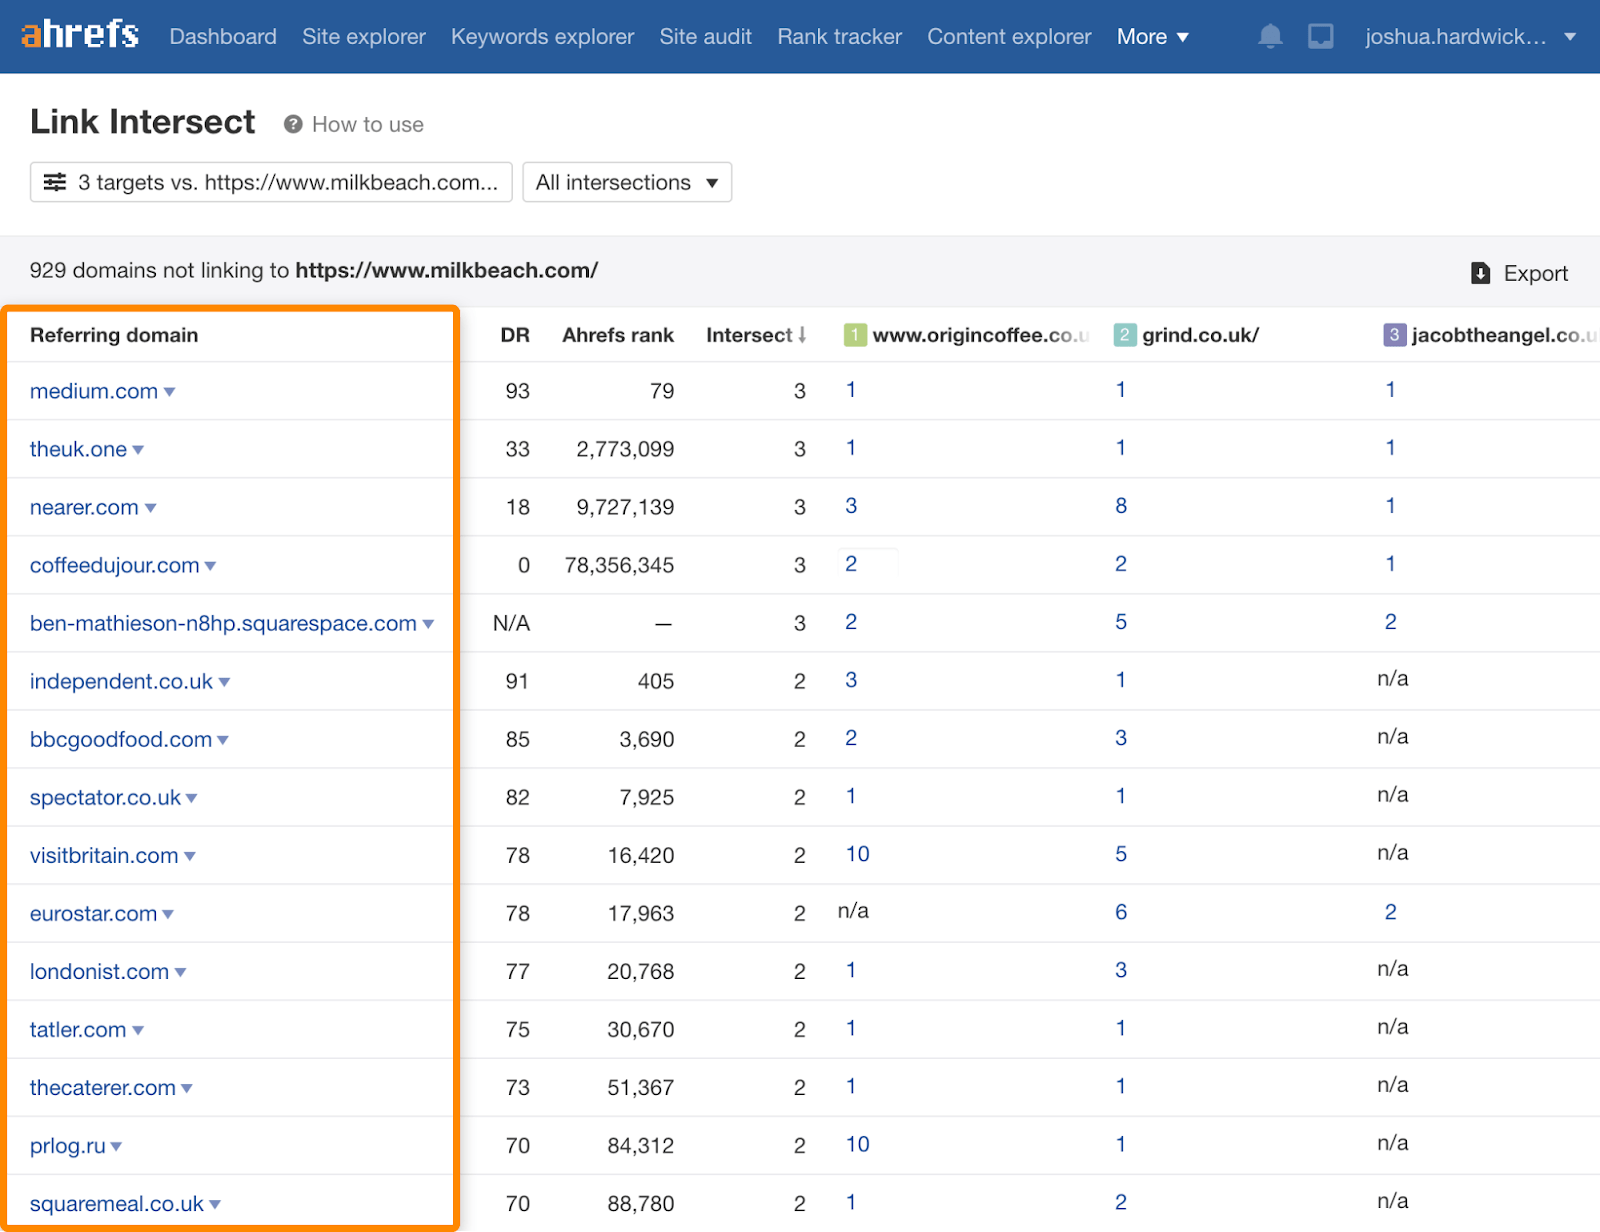1600x1232 pixels.
Task: Click the Intersect sort arrow
Action: tap(802, 335)
